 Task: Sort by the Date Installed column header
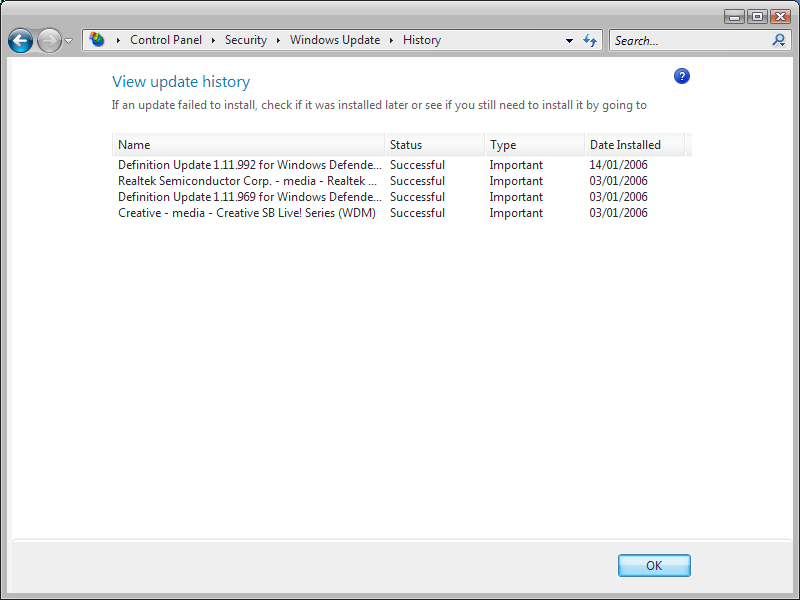tap(635, 145)
